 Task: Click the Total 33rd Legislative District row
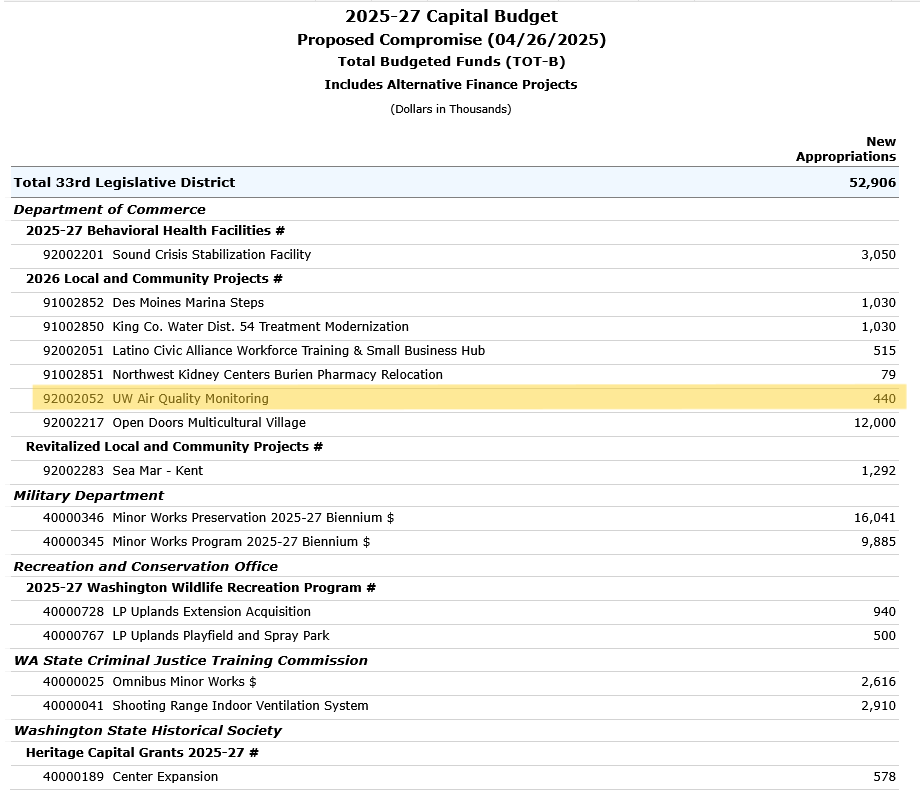[124, 183]
